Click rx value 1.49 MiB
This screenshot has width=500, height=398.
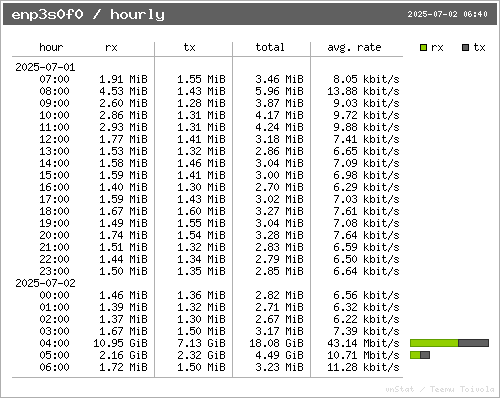pyautogui.click(x=123, y=223)
